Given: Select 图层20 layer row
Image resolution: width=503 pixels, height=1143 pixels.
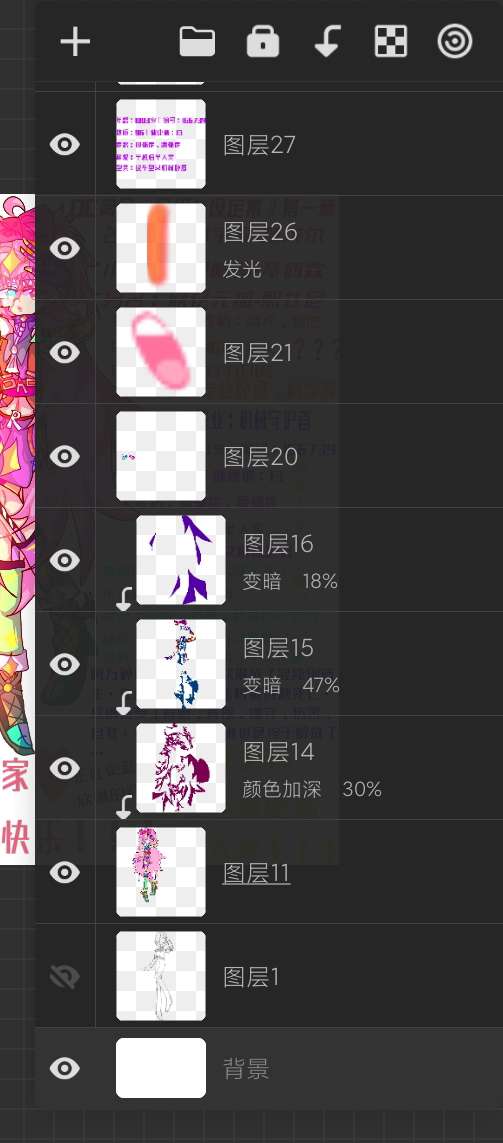Looking at the screenshot, I should (269, 456).
